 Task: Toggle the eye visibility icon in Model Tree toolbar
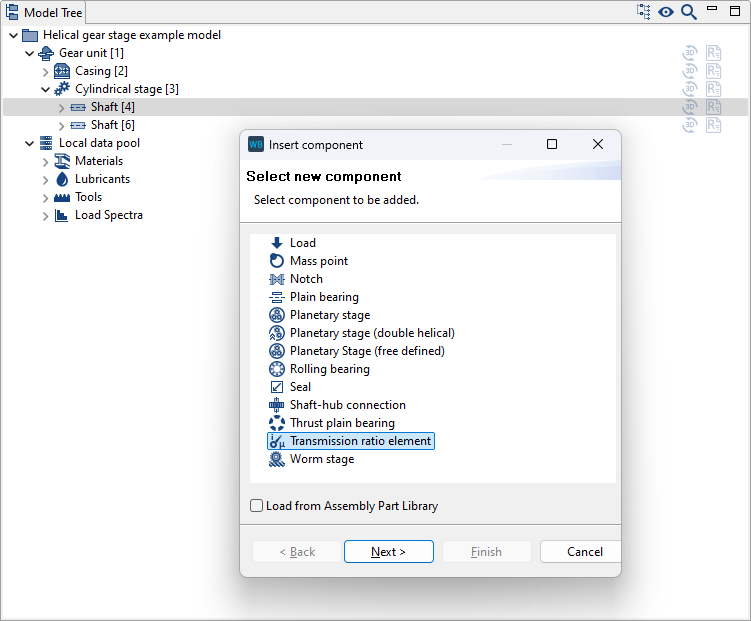[x=666, y=12]
